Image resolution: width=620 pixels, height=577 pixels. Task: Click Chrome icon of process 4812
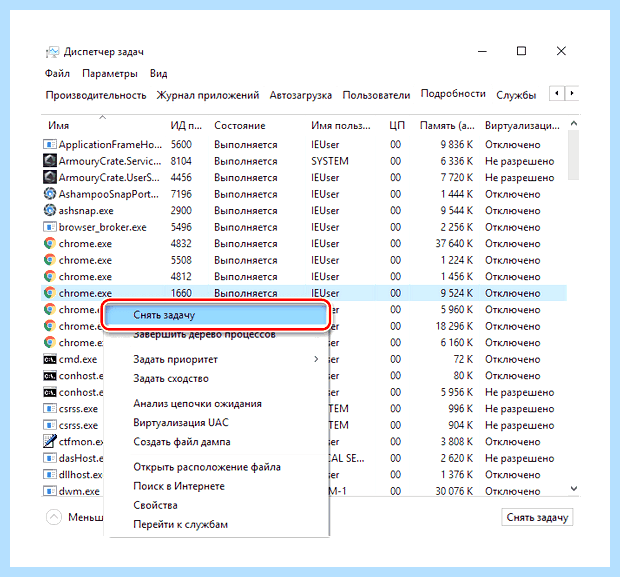tap(49, 276)
